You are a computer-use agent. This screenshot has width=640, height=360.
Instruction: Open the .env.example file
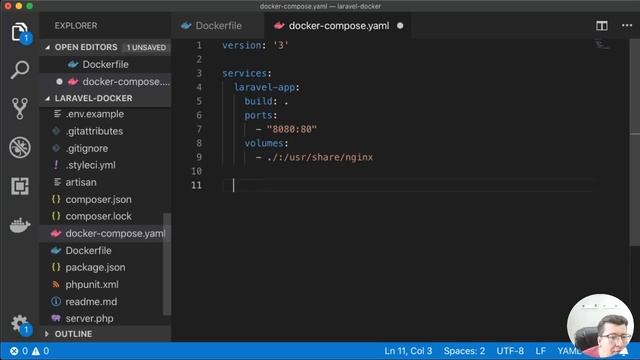coord(95,114)
